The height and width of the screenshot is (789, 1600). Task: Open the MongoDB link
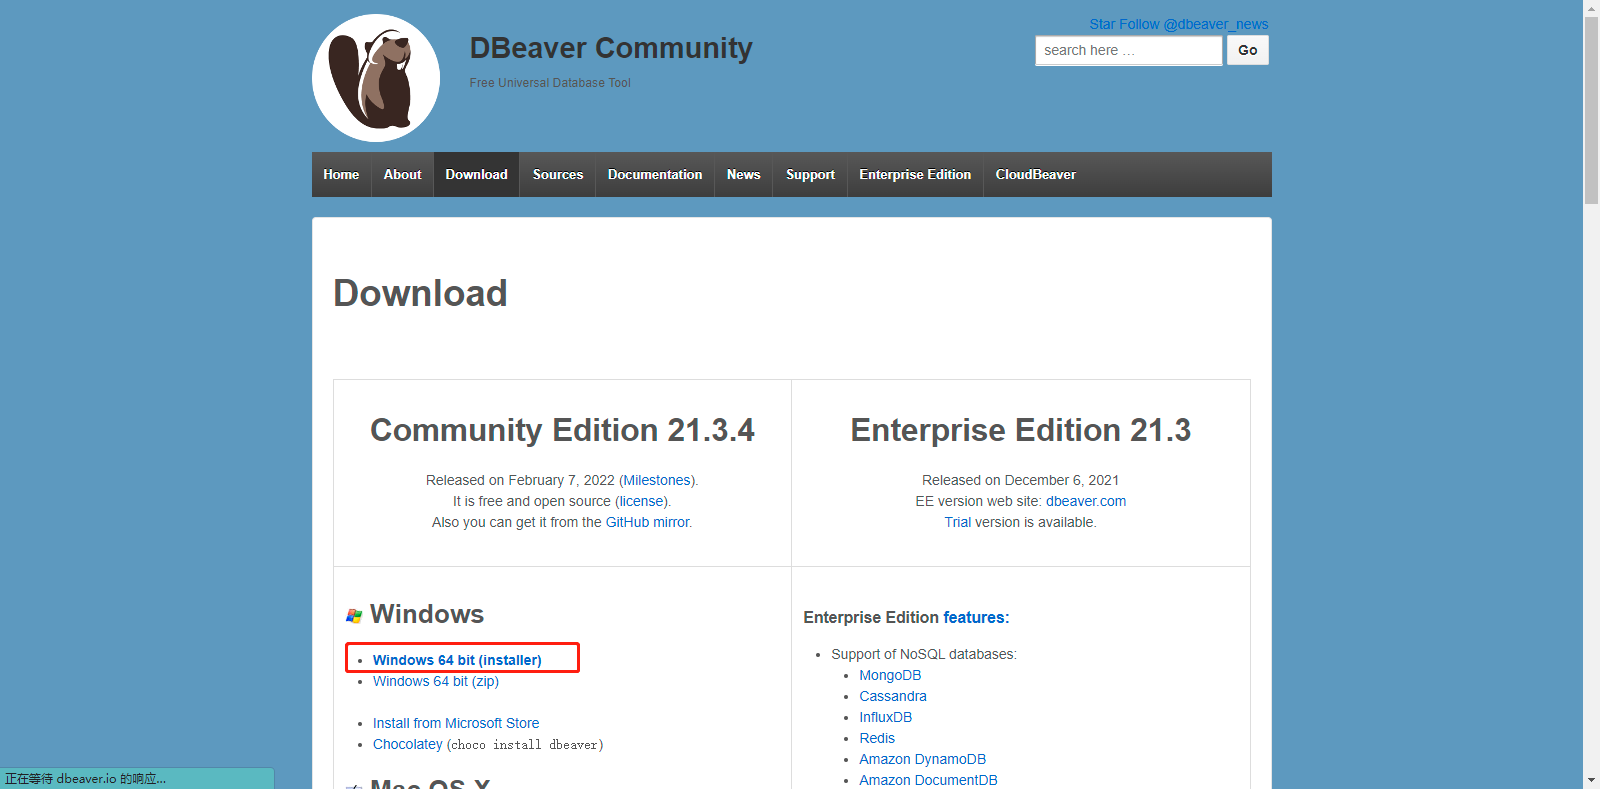(x=890, y=675)
